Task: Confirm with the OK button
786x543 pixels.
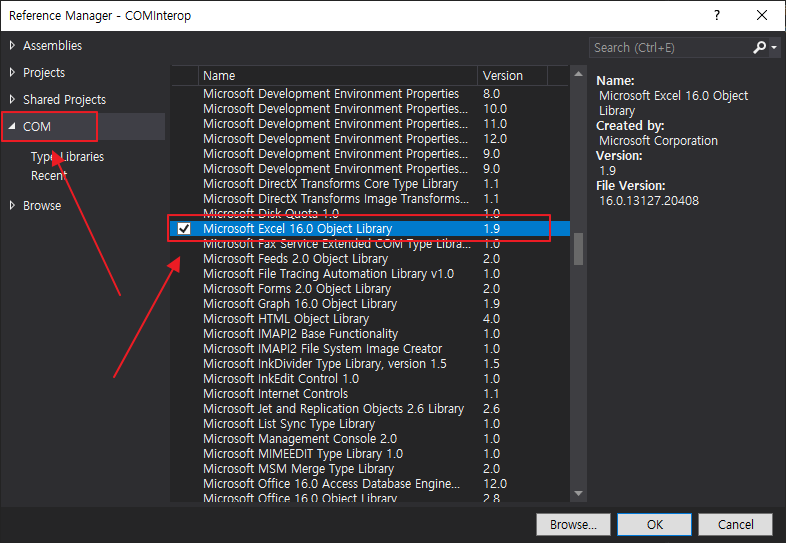Action: [x=654, y=524]
